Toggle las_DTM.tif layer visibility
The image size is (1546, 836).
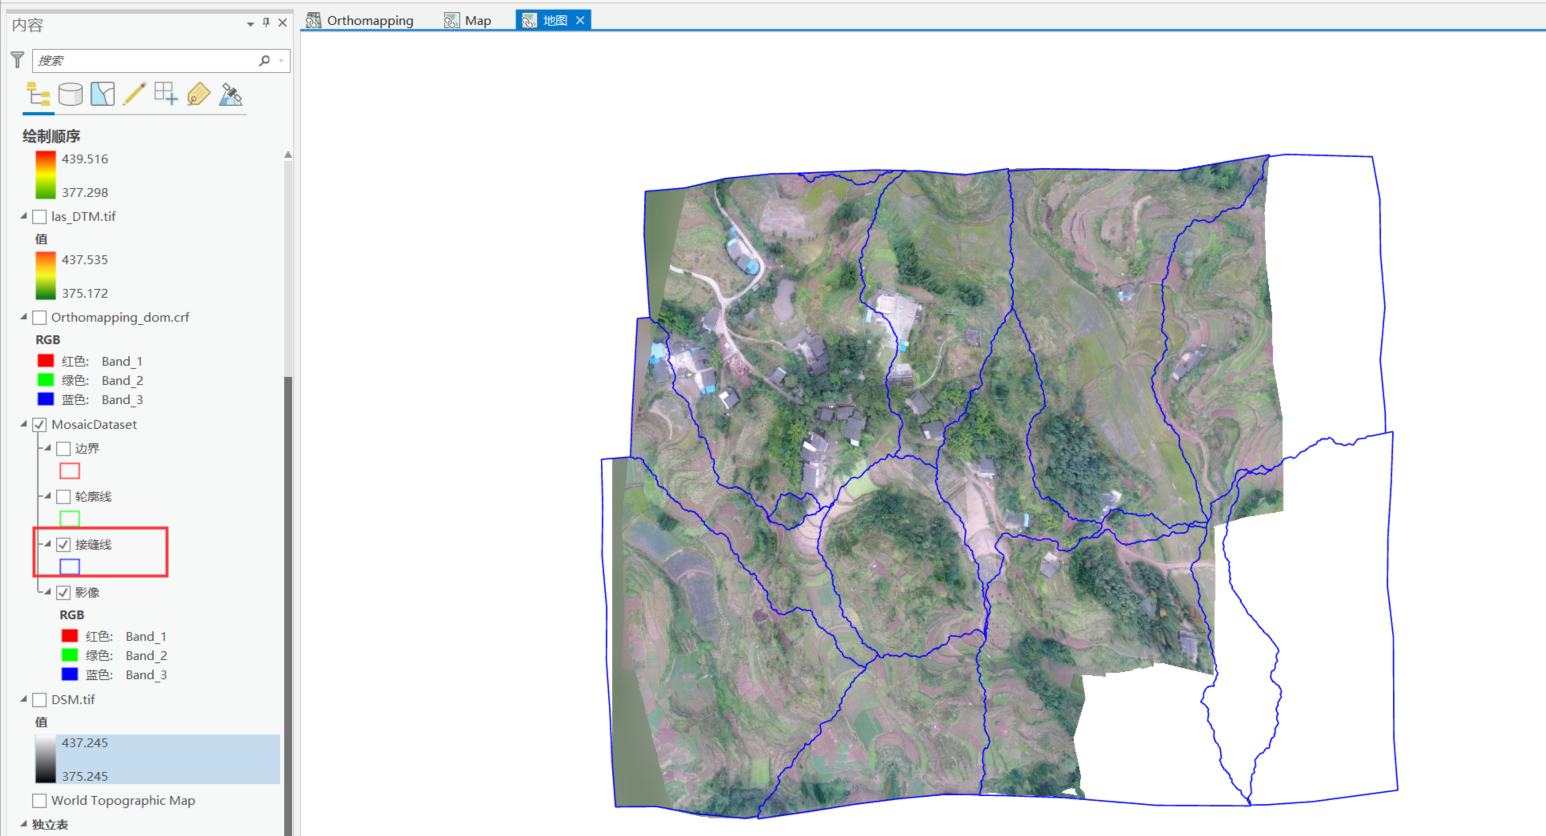point(40,216)
